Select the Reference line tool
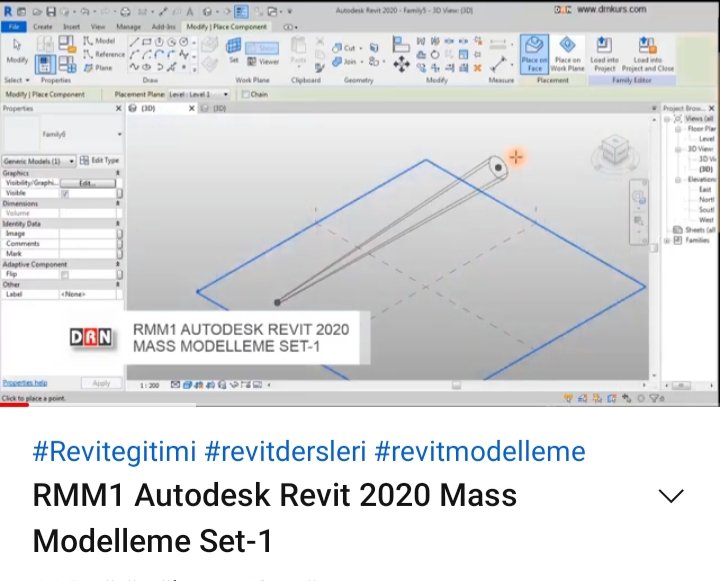Image resolution: width=720 pixels, height=581 pixels. tap(104, 54)
